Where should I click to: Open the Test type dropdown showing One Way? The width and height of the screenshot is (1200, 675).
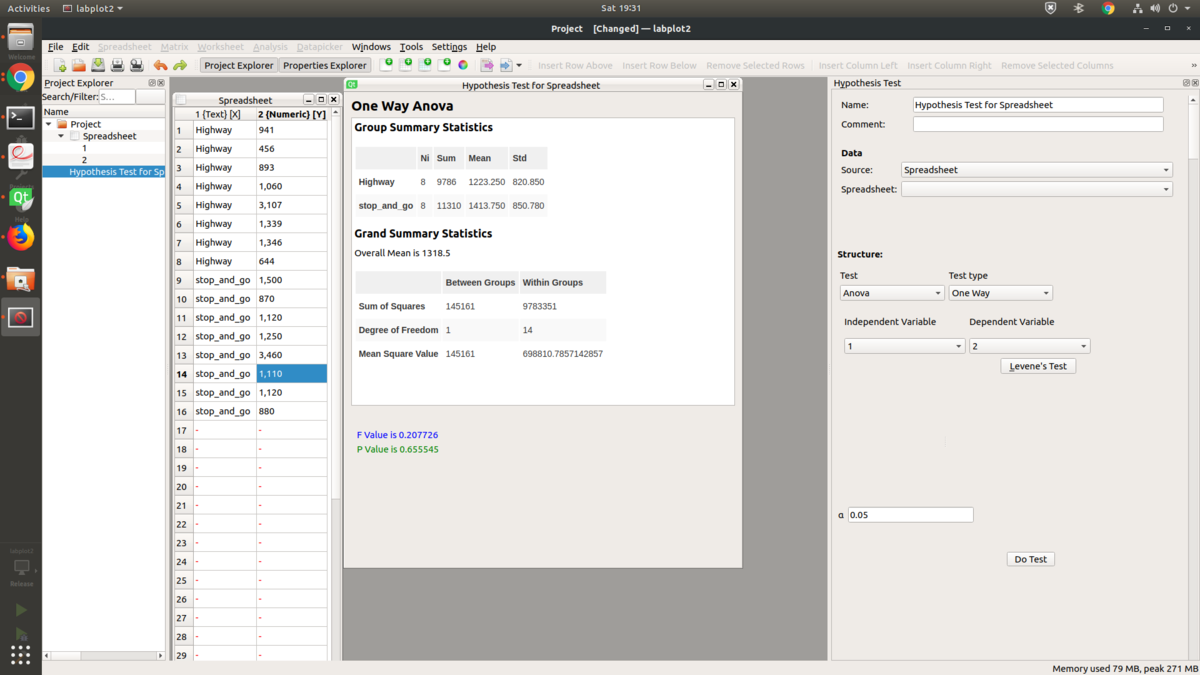tap(1000, 293)
